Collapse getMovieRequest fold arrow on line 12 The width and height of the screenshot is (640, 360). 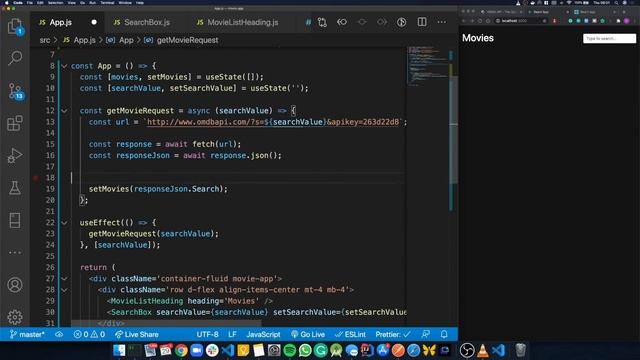coord(64,111)
